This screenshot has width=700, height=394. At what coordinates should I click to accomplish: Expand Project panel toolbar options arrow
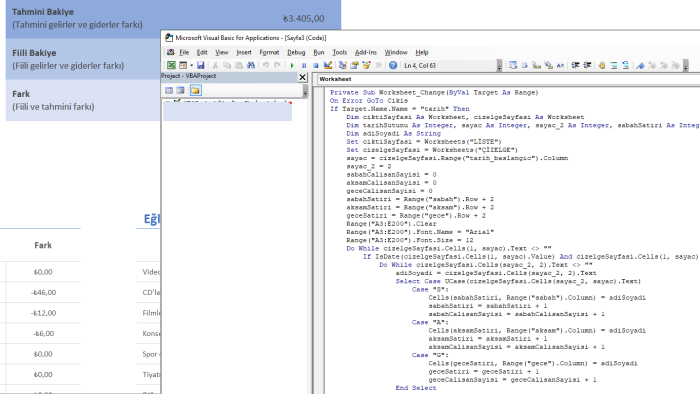pos(305,91)
